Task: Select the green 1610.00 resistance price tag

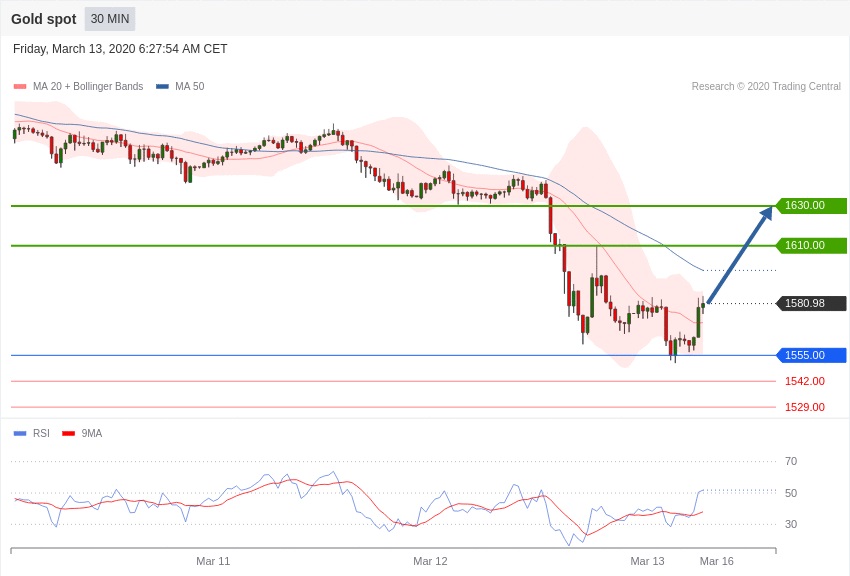Action: point(811,246)
